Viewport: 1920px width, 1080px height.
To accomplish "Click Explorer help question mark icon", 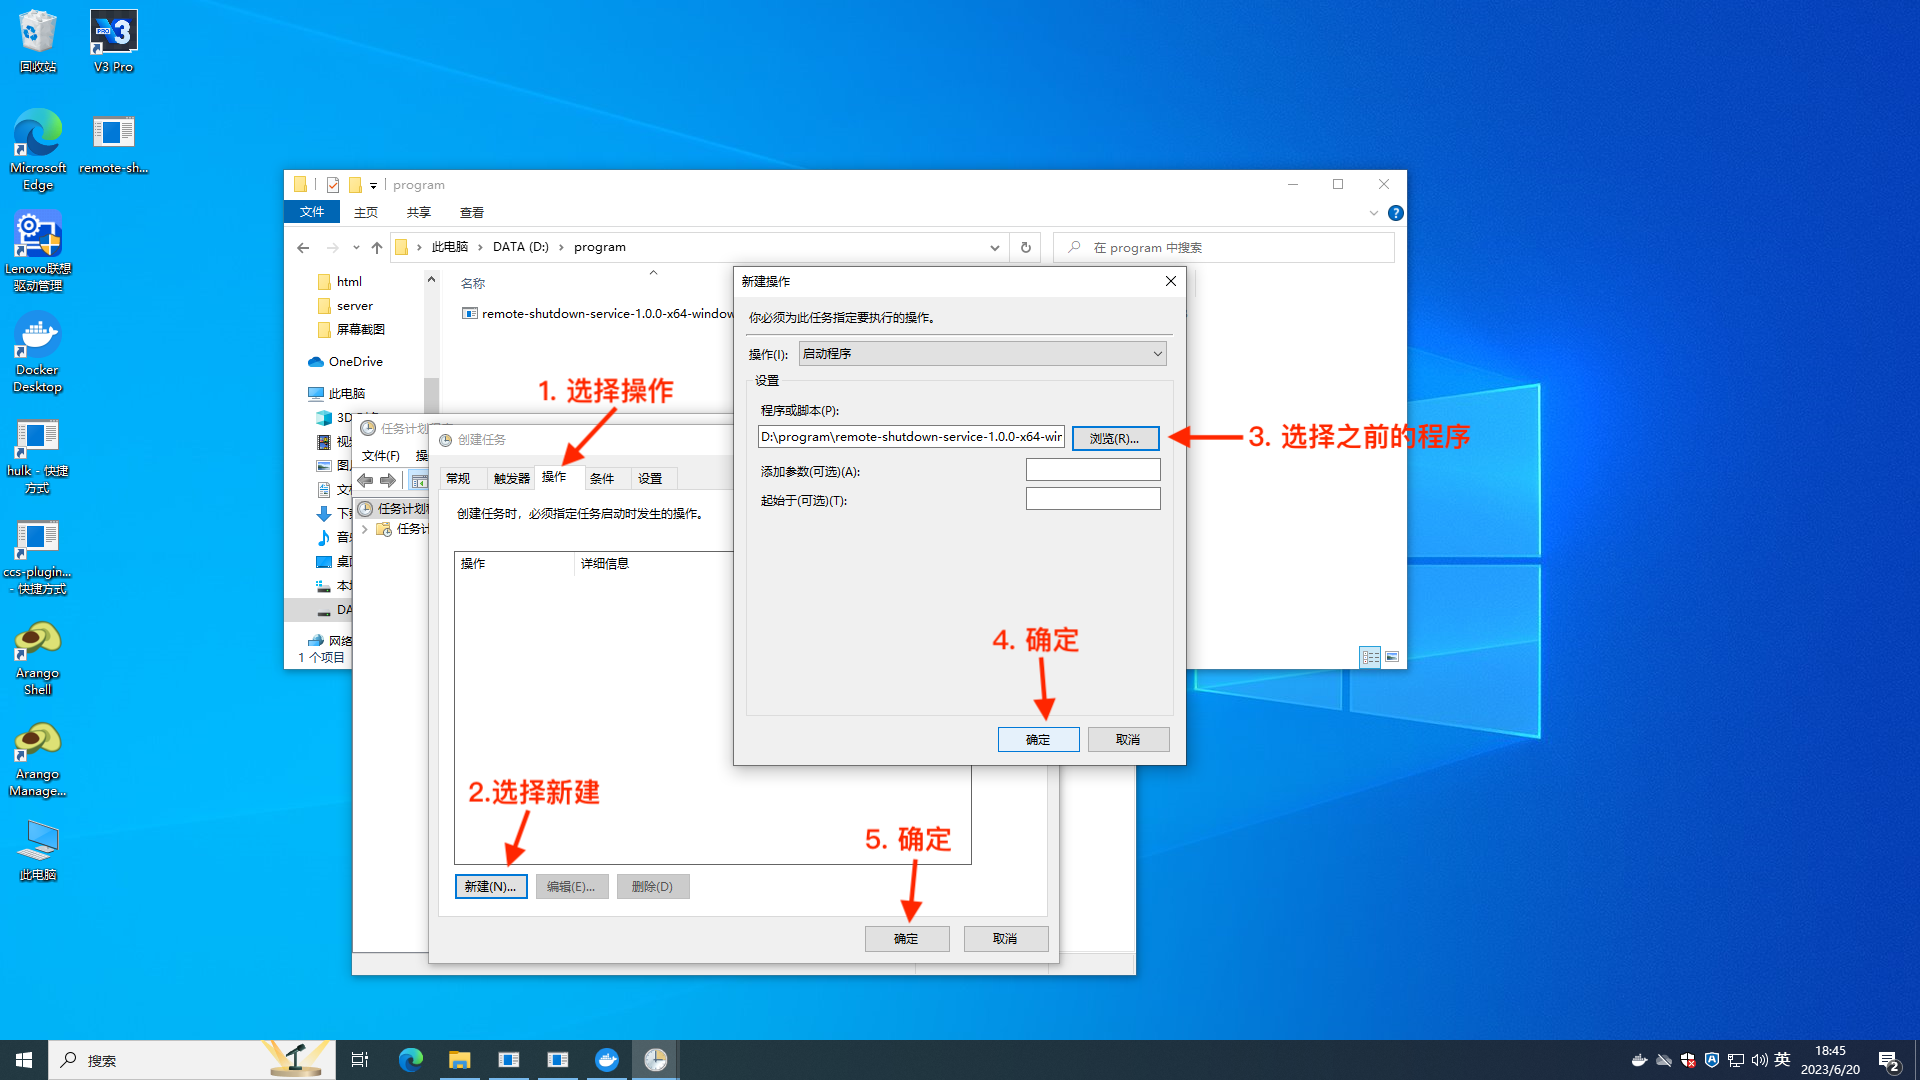I will [x=1396, y=213].
